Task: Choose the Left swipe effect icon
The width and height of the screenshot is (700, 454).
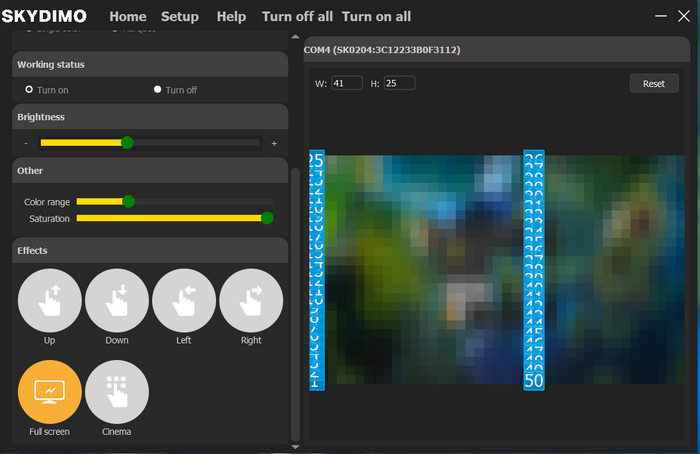Action: pyautogui.click(x=184, y=301)
